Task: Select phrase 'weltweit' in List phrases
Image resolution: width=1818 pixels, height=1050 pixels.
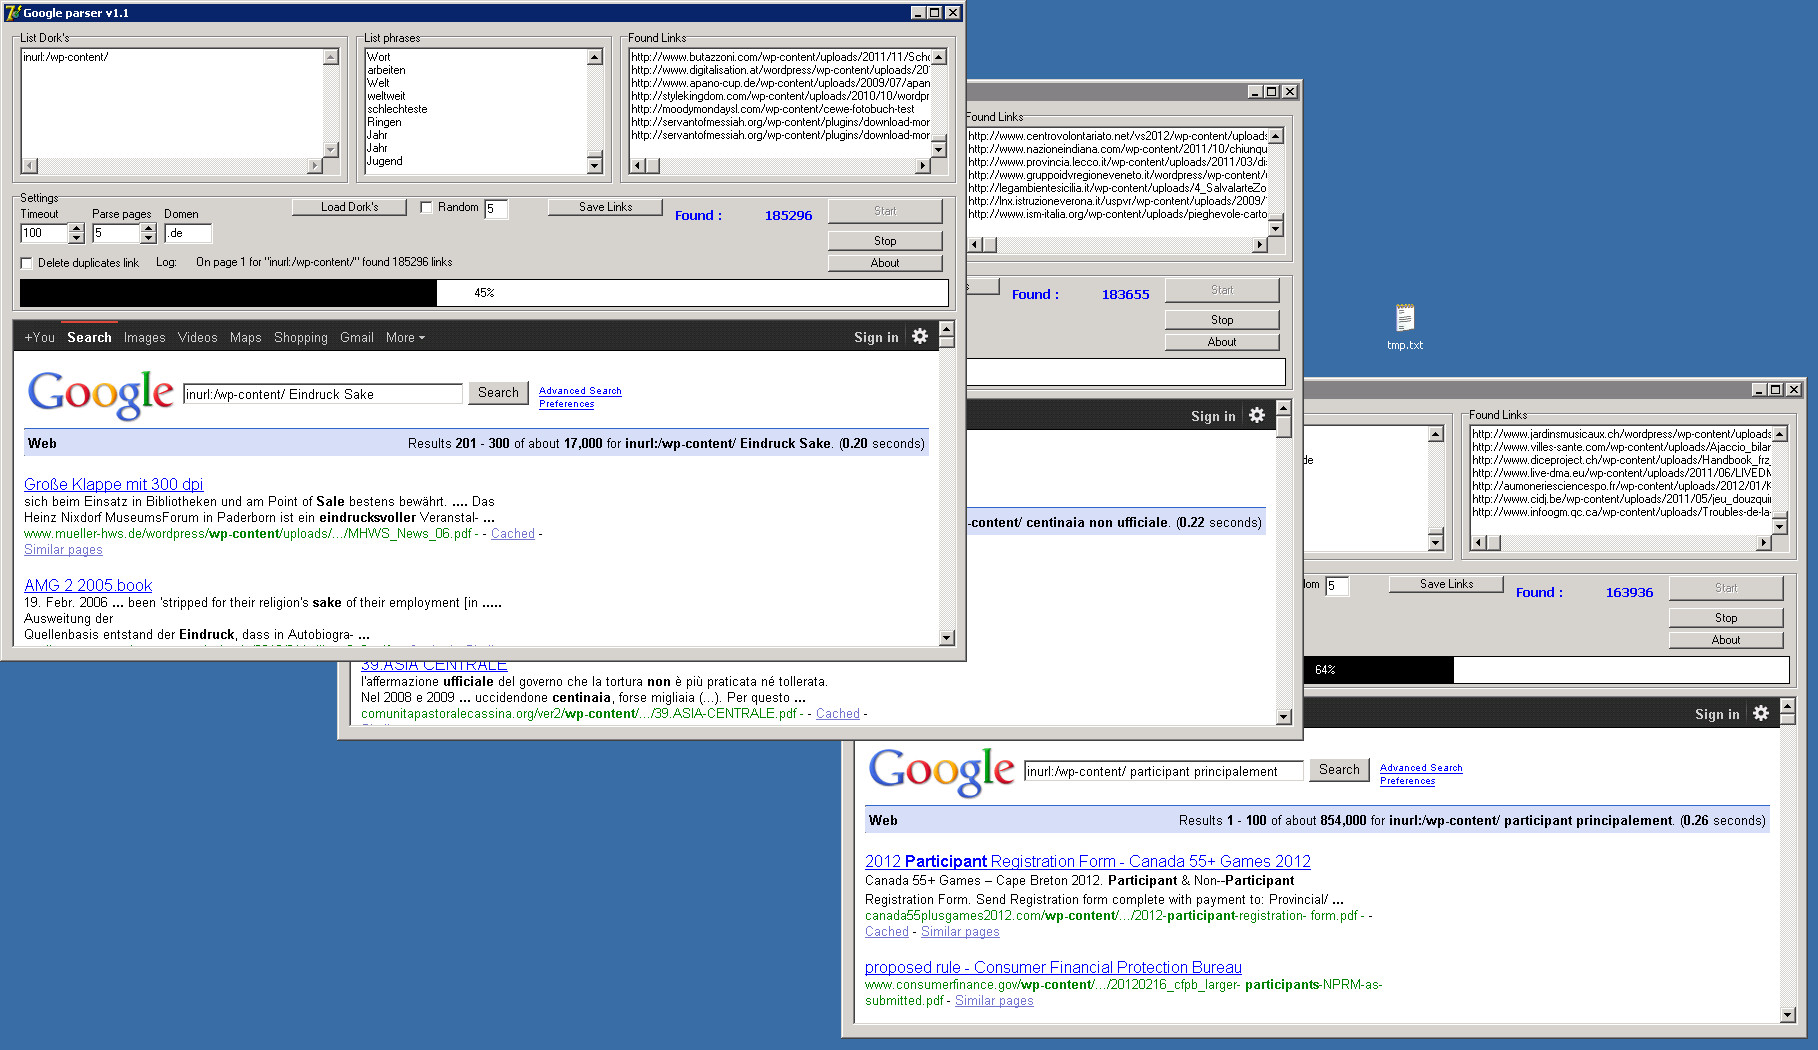Action: point(386,96)
